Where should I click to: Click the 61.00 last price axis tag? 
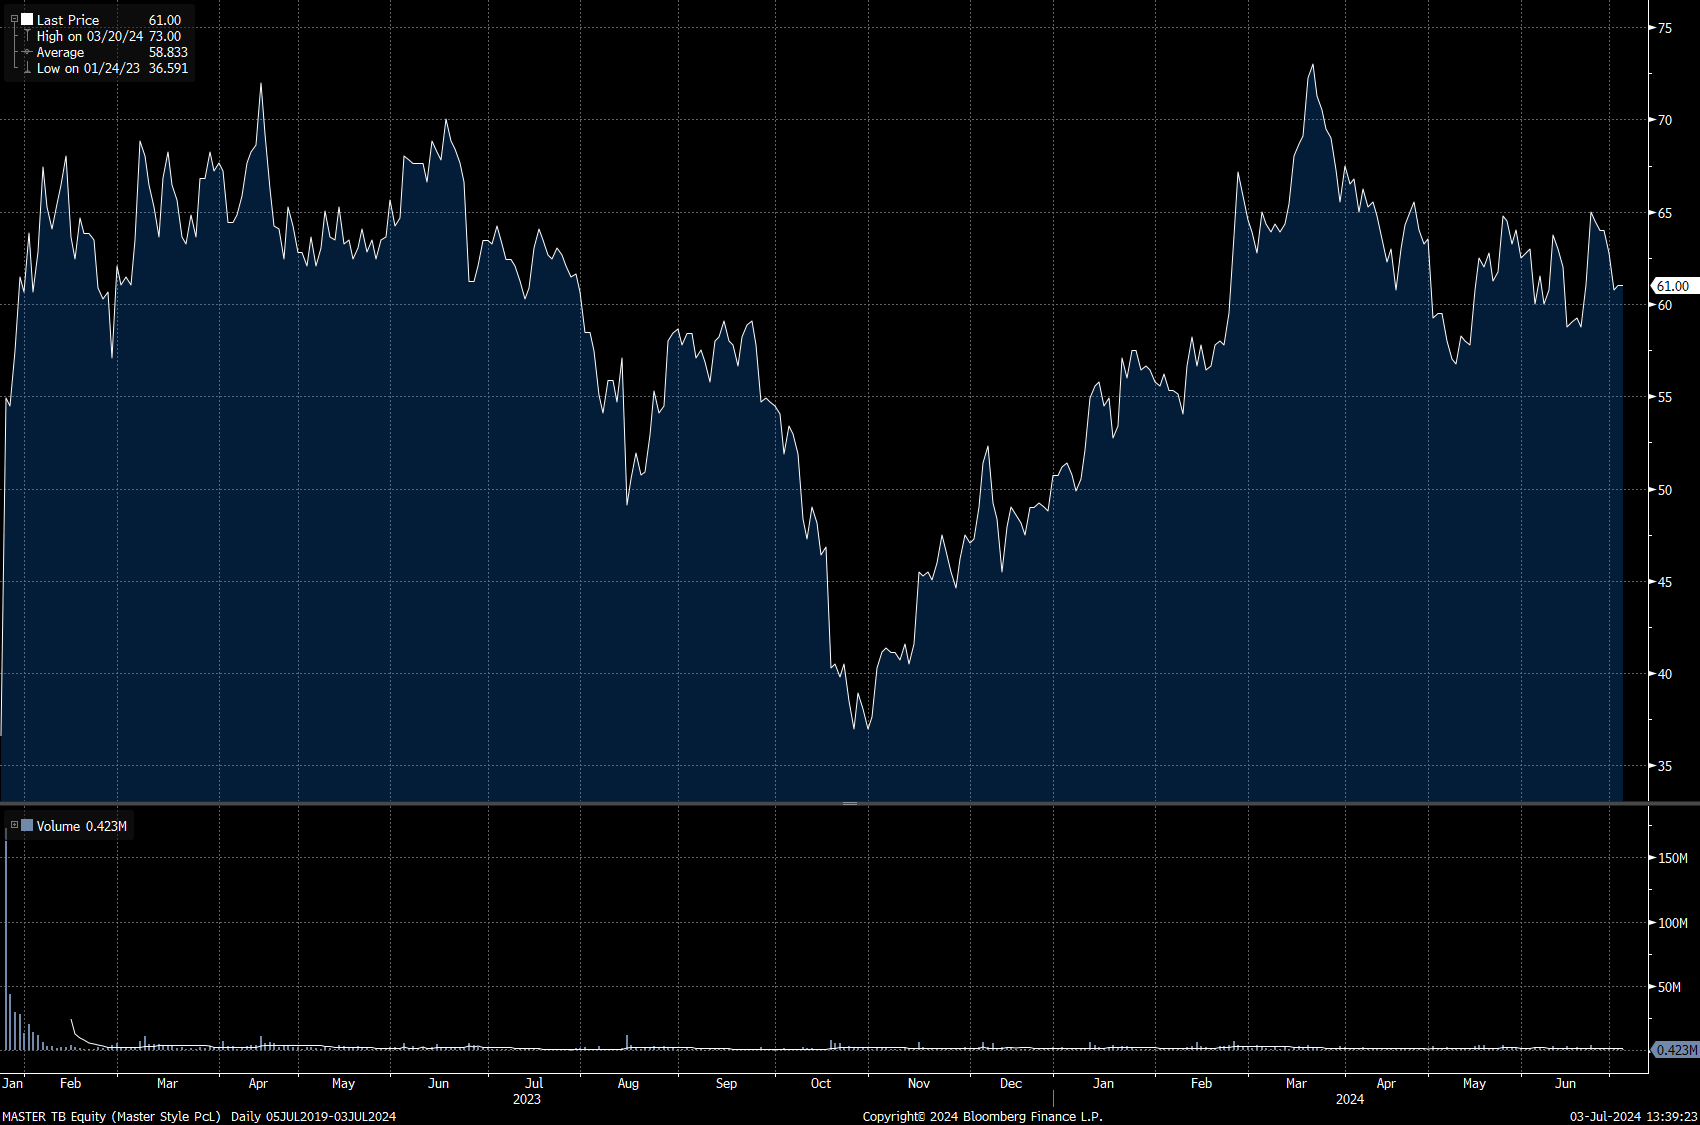1672,286
